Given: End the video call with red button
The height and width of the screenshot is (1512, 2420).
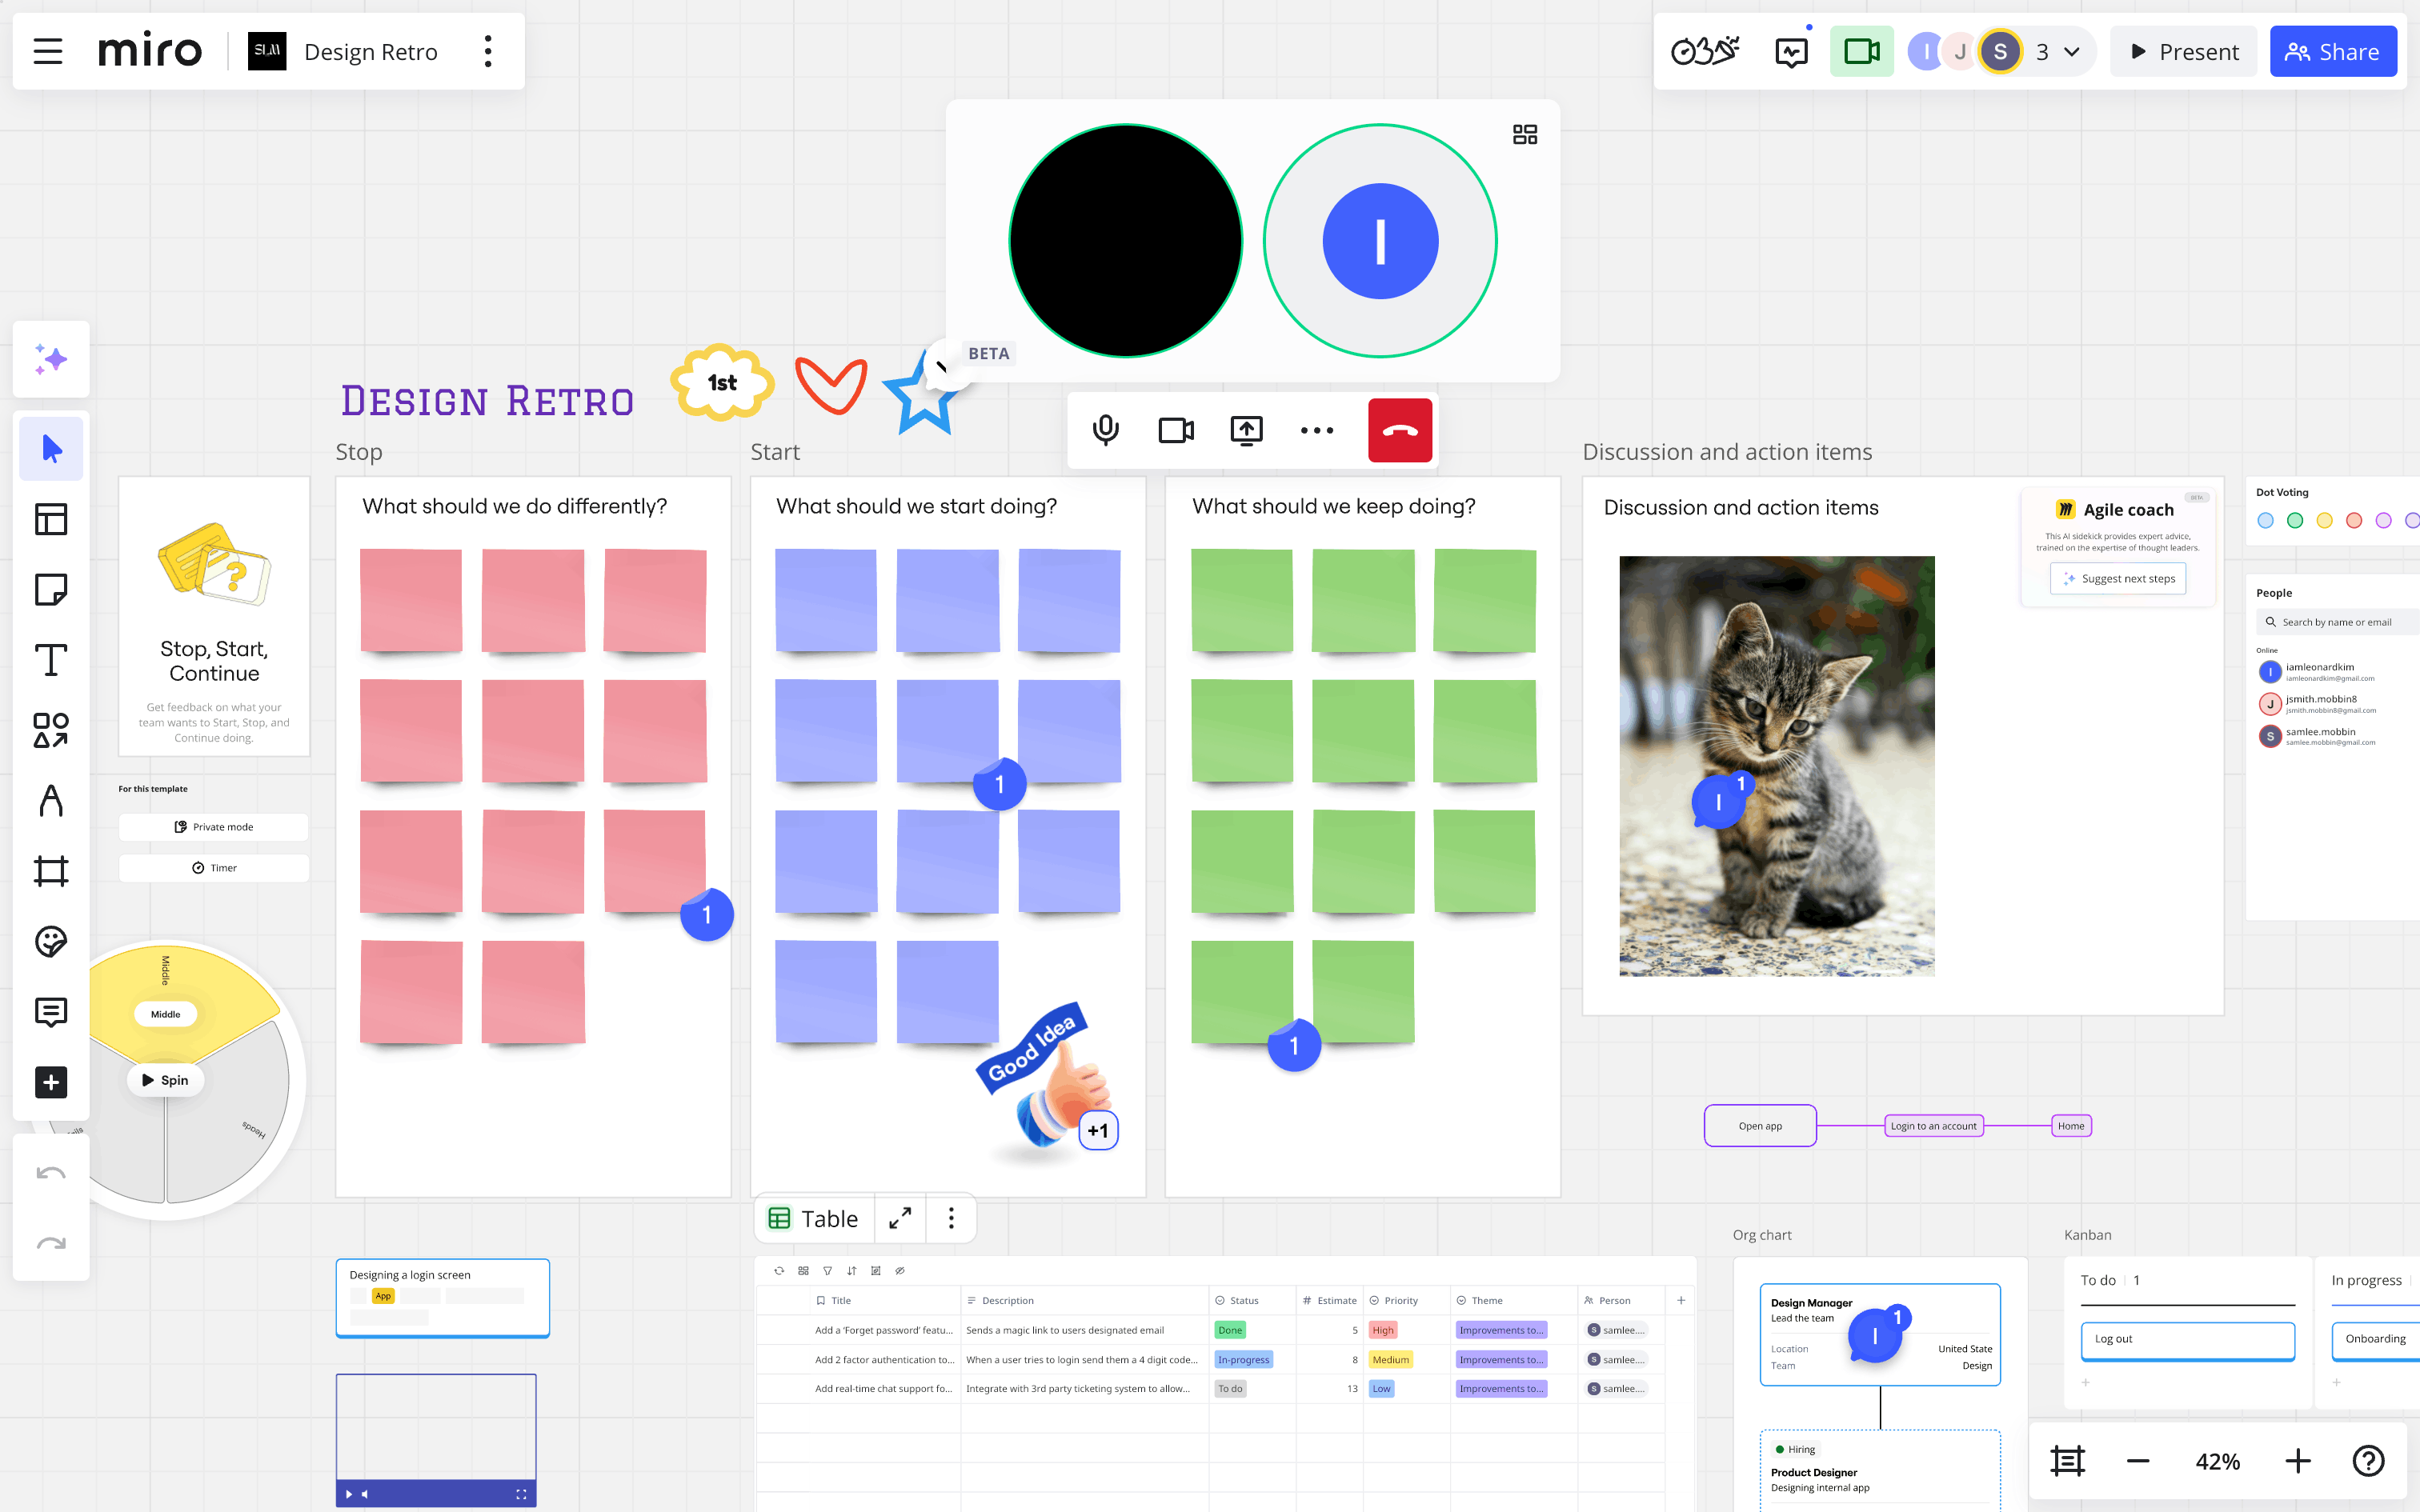Looking at the screenshot, I should pyautogui.click(x=1399, y=430).
